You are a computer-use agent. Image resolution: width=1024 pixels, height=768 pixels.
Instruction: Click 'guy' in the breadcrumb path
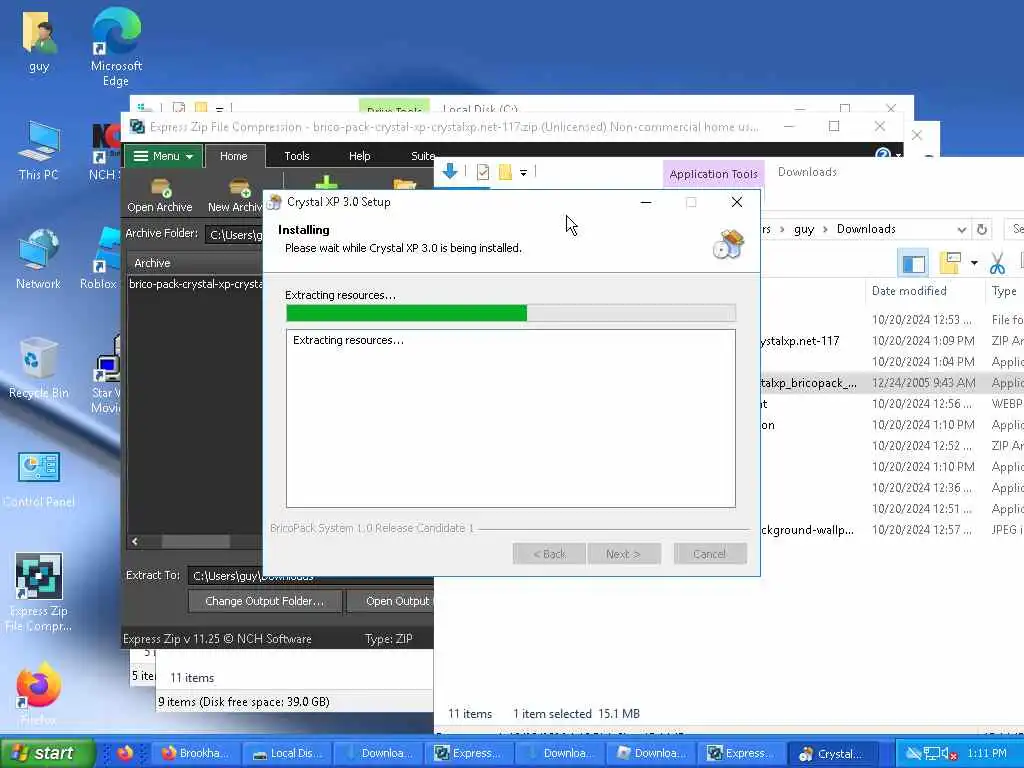coord(804,229)
